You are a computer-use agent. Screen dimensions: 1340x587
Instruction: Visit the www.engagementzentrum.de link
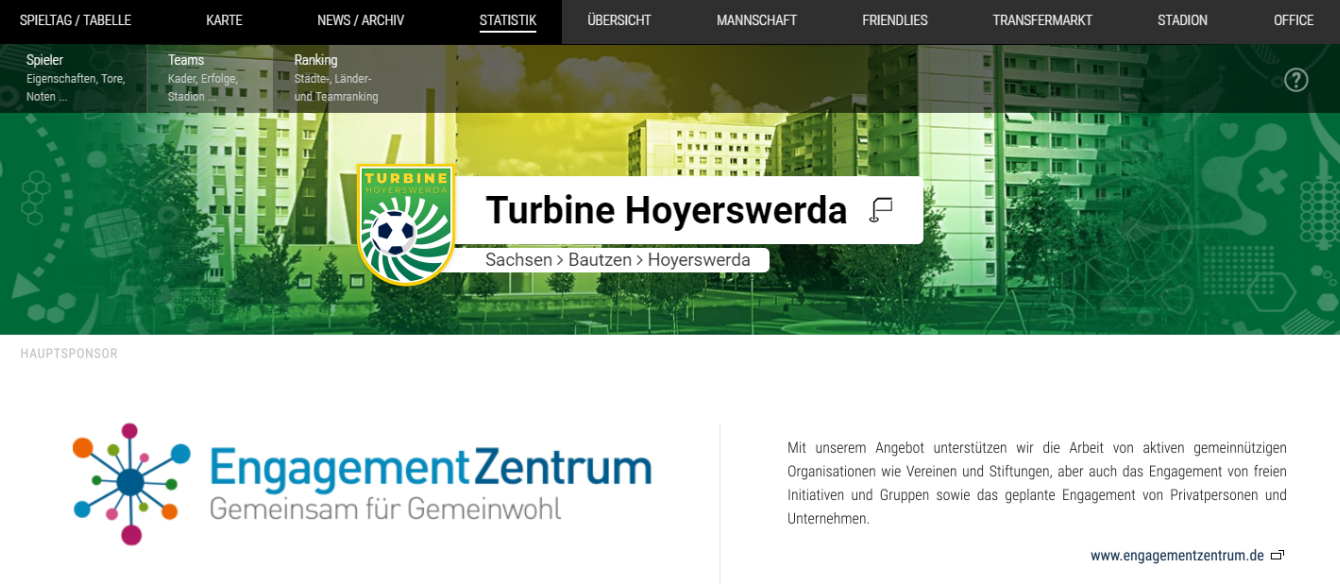click(1176, 556)
